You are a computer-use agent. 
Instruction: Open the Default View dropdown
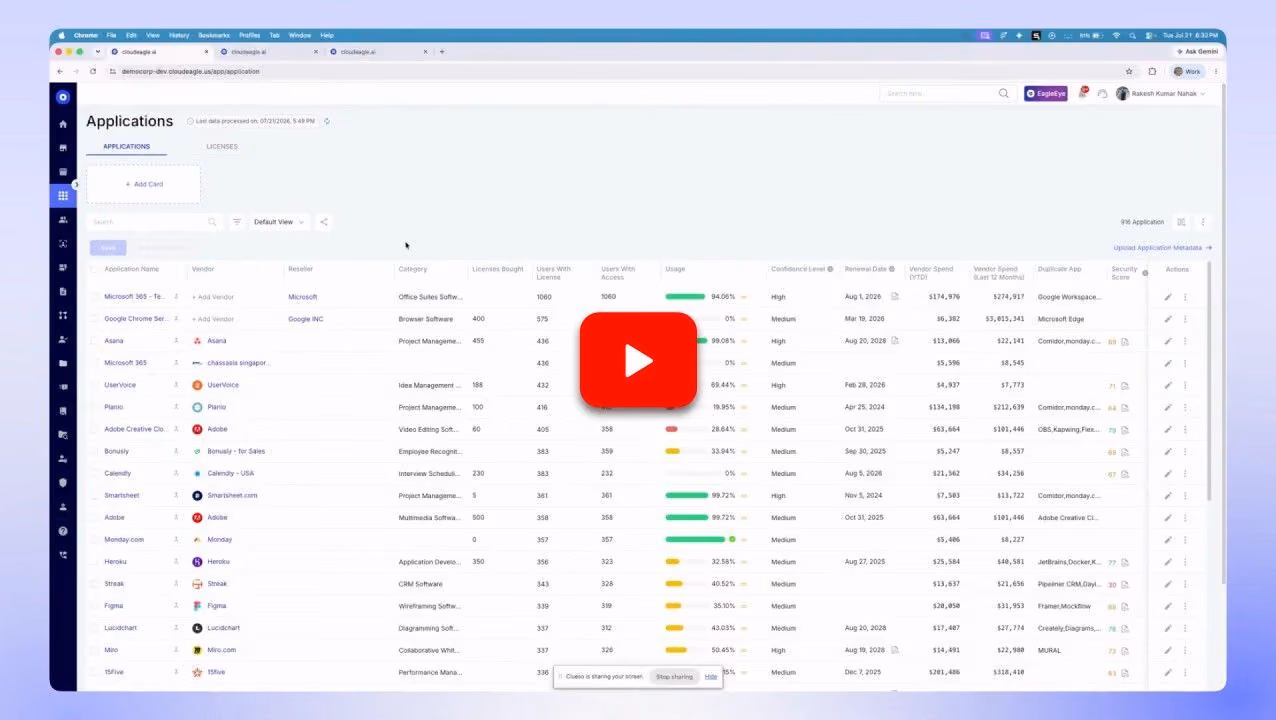click(x=279, y=222)
